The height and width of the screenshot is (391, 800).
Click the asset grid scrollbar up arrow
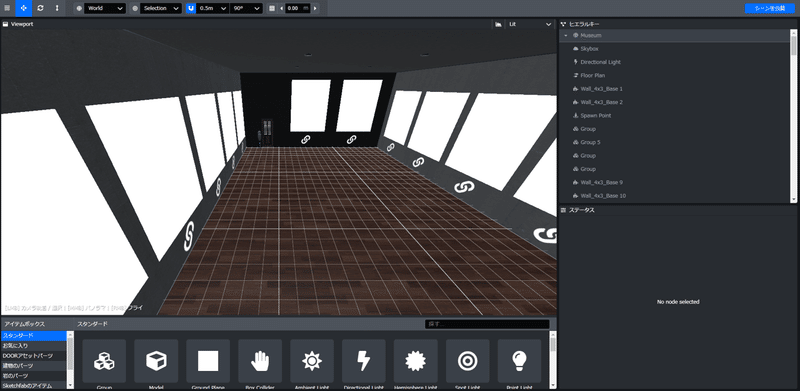click(x=553, y=334)
